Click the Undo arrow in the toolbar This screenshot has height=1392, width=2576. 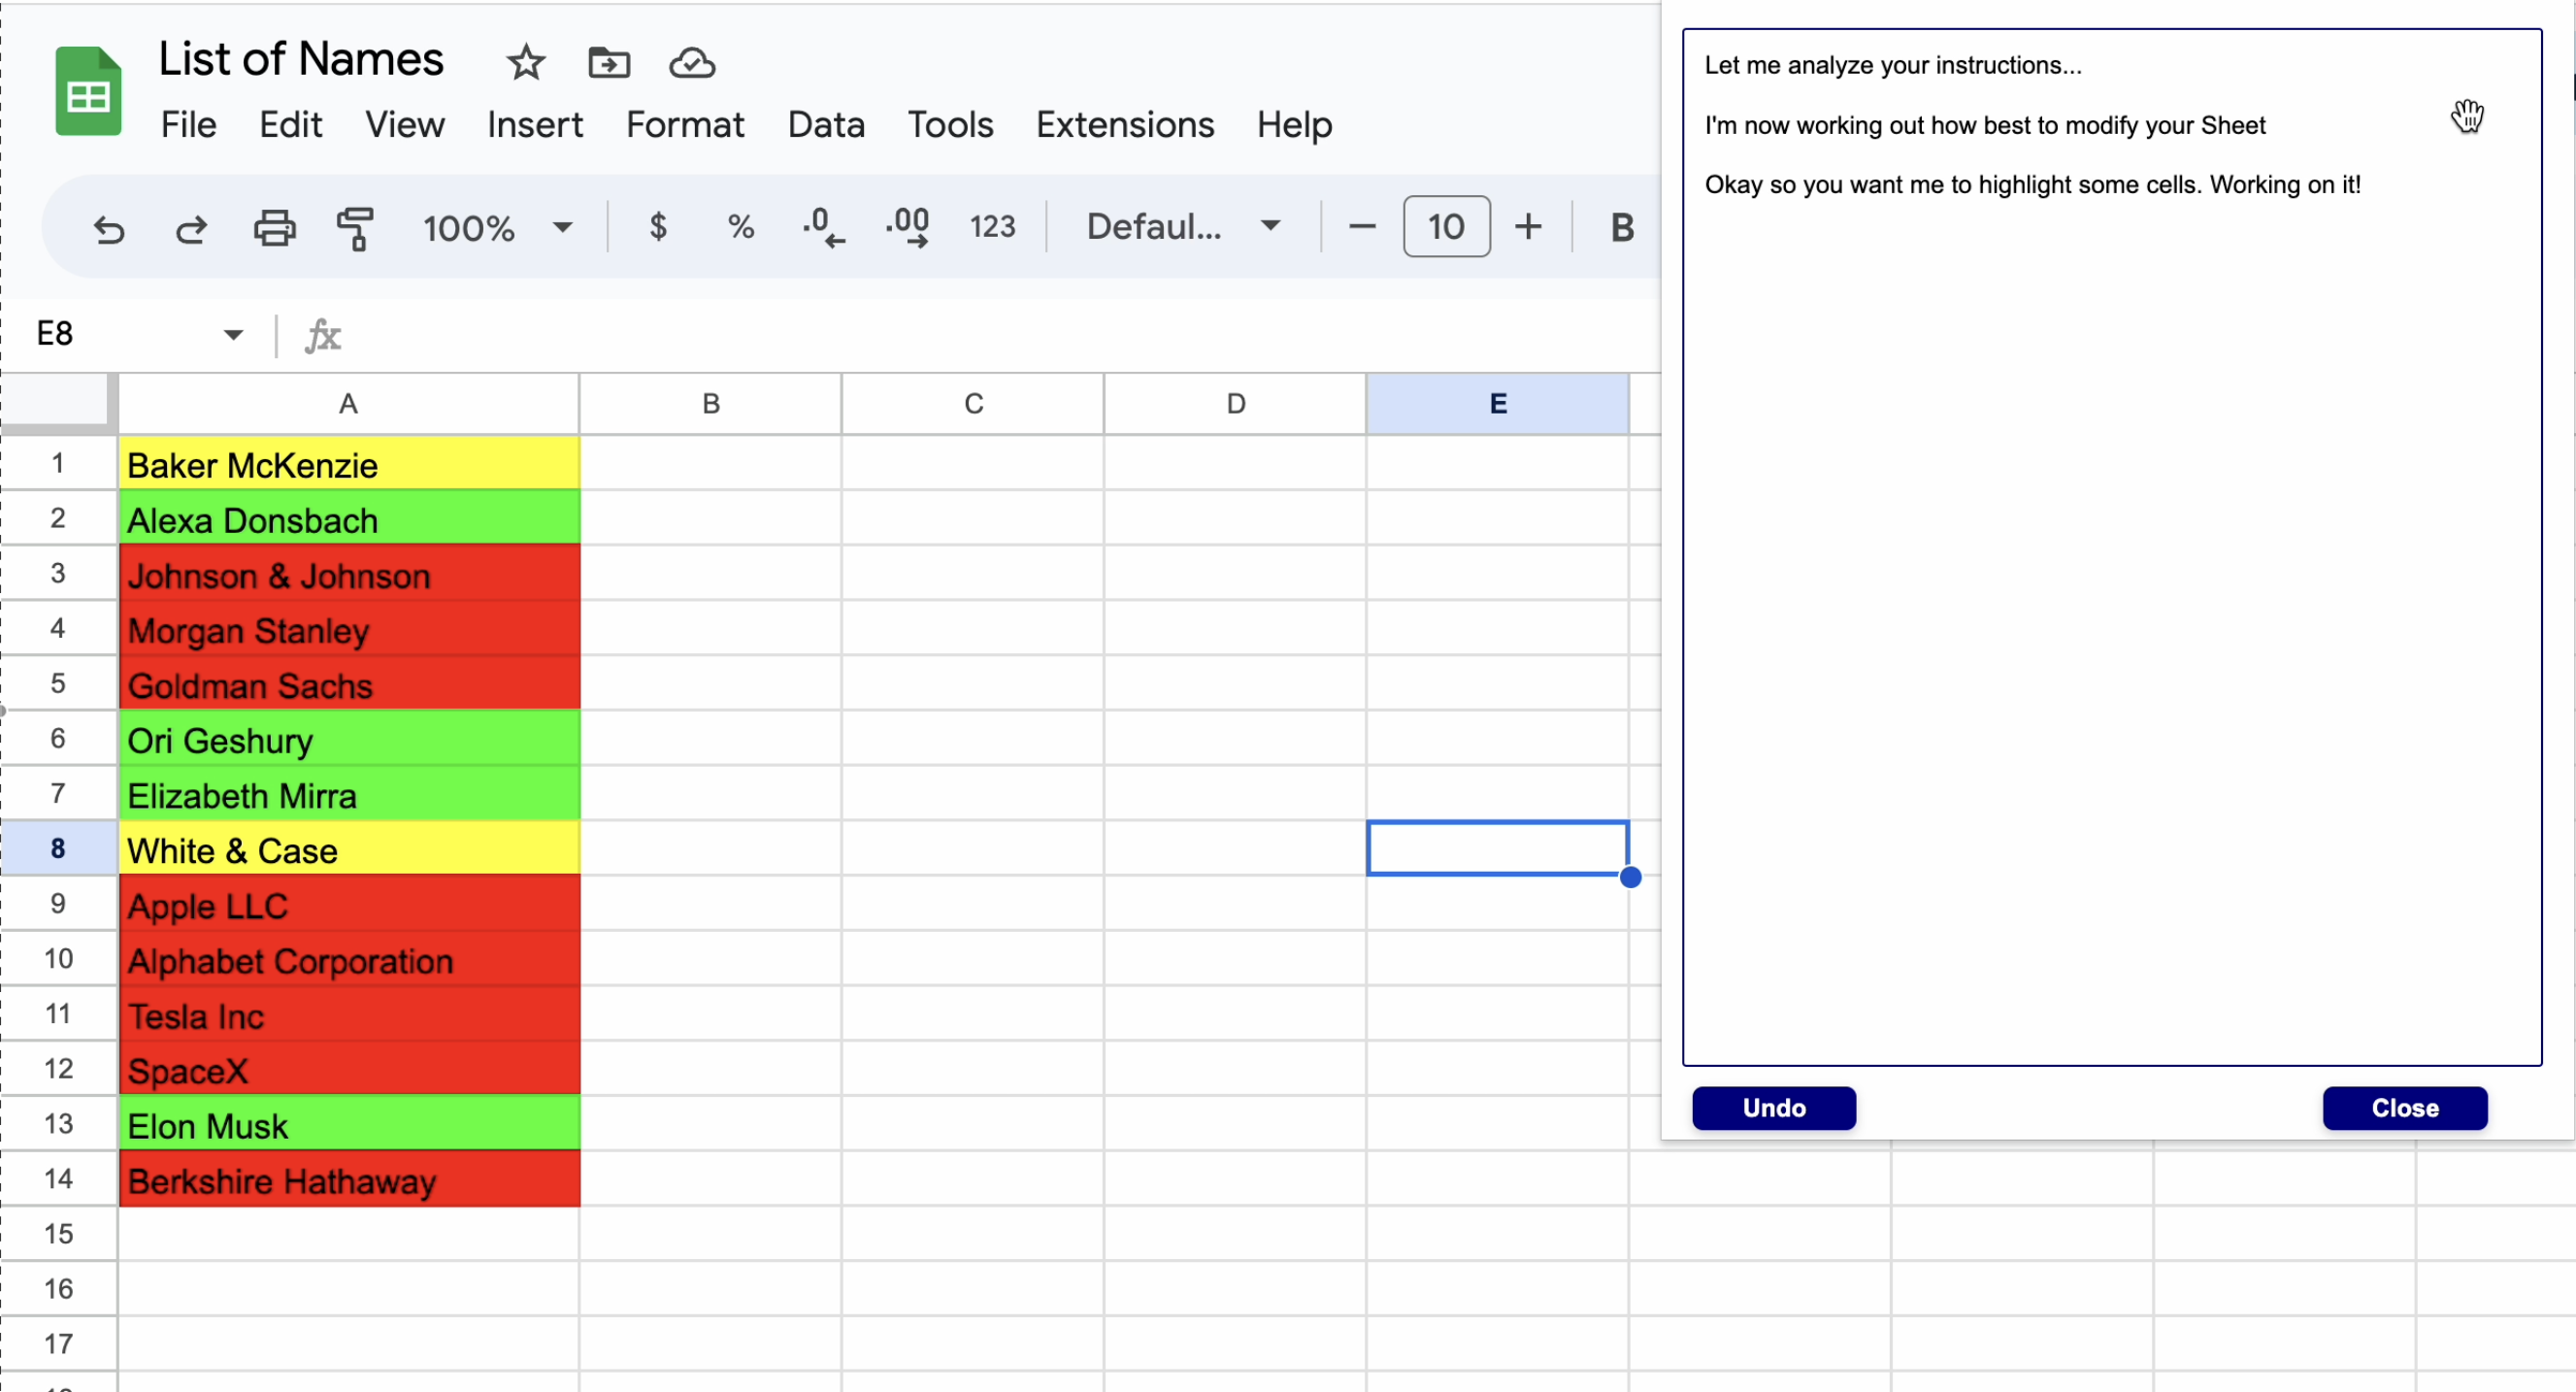(109, 229)
